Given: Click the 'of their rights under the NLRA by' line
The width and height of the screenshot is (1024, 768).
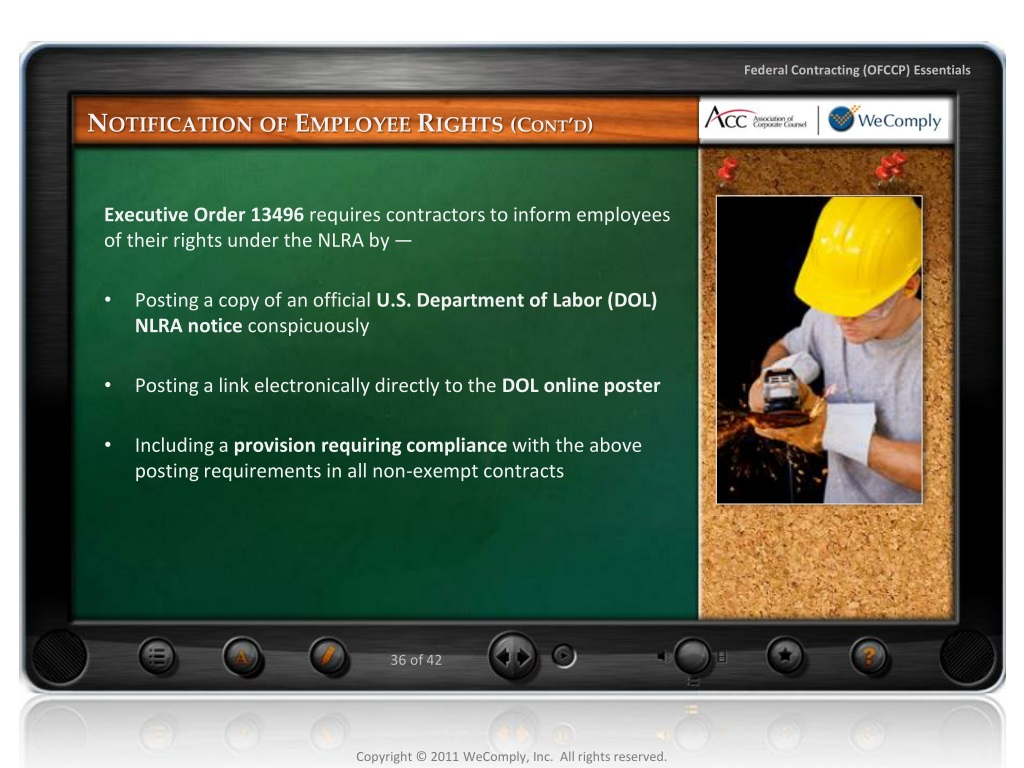Looking at the screenshot, I should click(247, 240).
